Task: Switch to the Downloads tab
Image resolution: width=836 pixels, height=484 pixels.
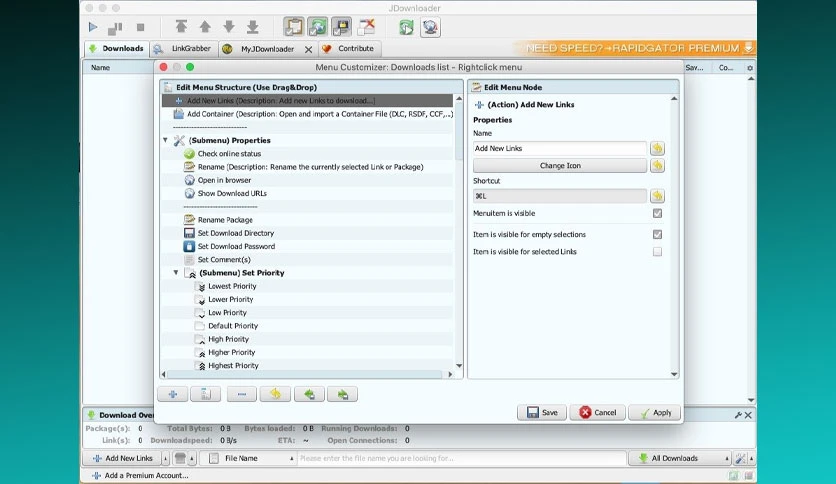Action: coord(117,49)
